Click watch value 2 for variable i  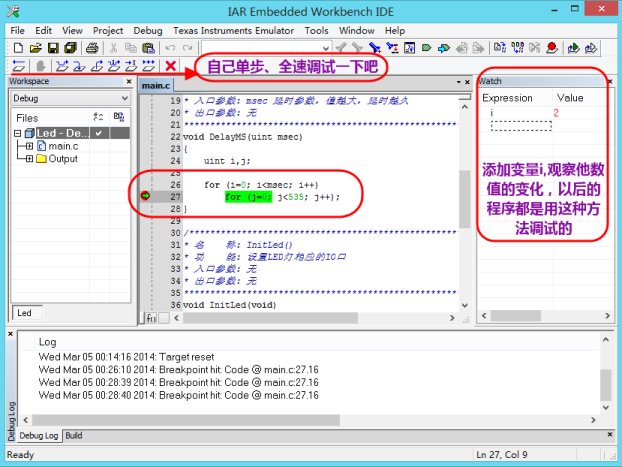[556, 113]
